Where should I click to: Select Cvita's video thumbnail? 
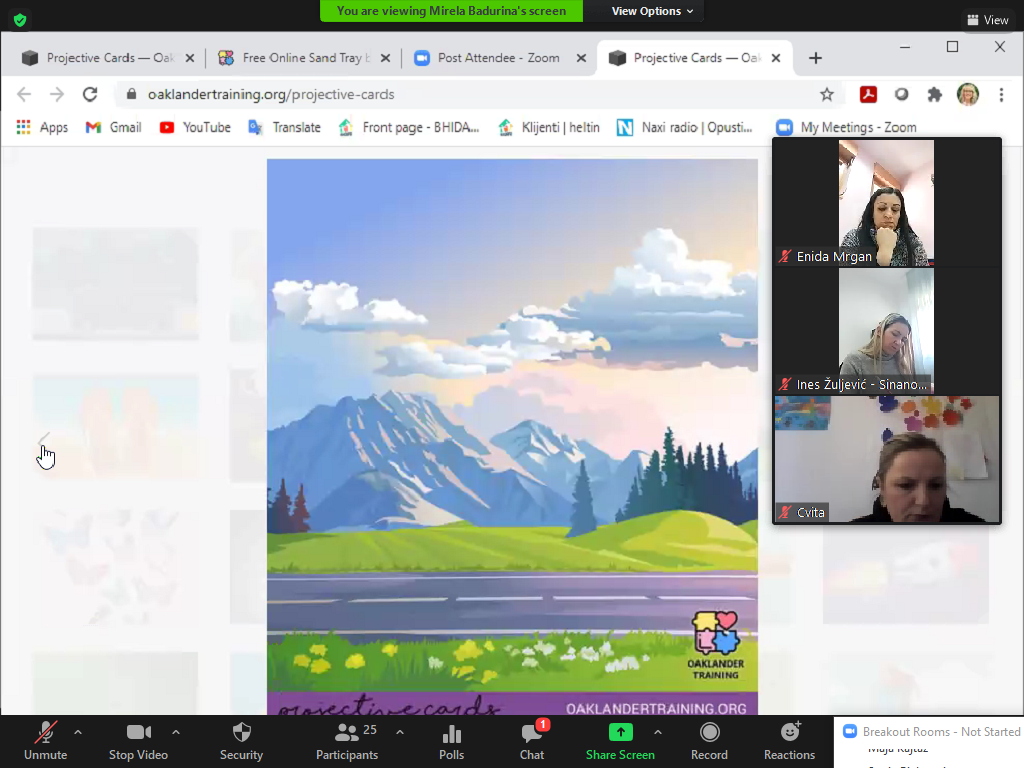click(x=887, y=459)
